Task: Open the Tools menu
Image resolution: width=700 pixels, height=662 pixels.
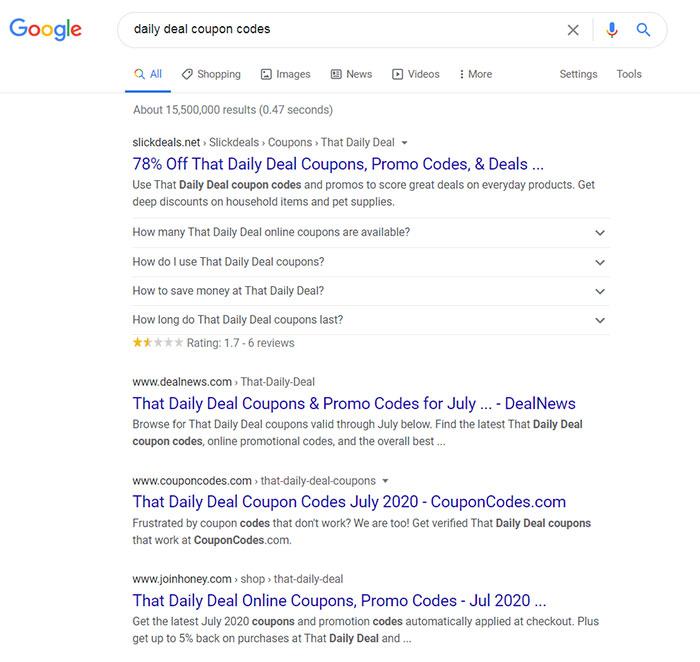Action: 629,74
